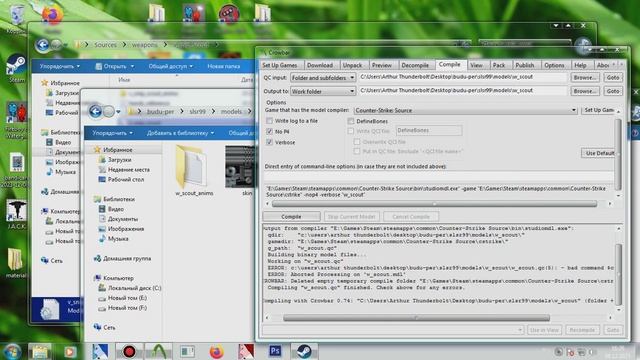
Task: Open the red record-button taskbar icon
Action: pyautogui.click(x=129, y=351)
